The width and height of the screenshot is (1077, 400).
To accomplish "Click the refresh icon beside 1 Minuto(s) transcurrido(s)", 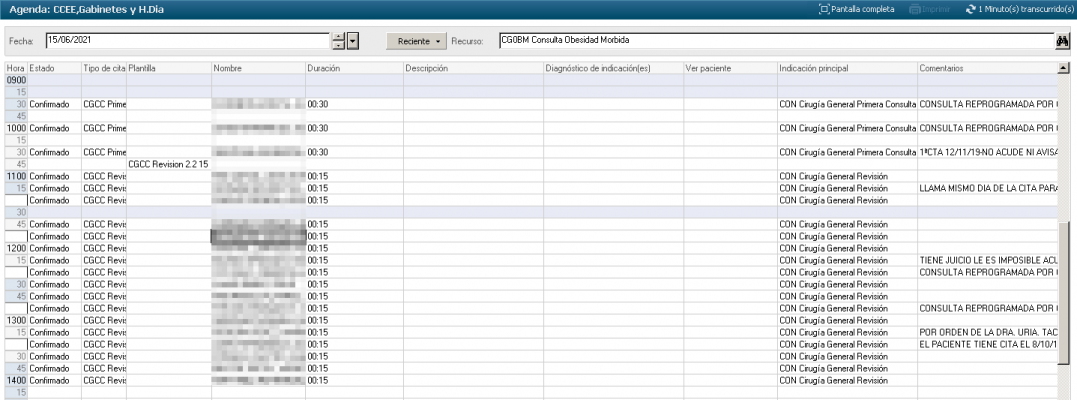I will click(970, 9).
